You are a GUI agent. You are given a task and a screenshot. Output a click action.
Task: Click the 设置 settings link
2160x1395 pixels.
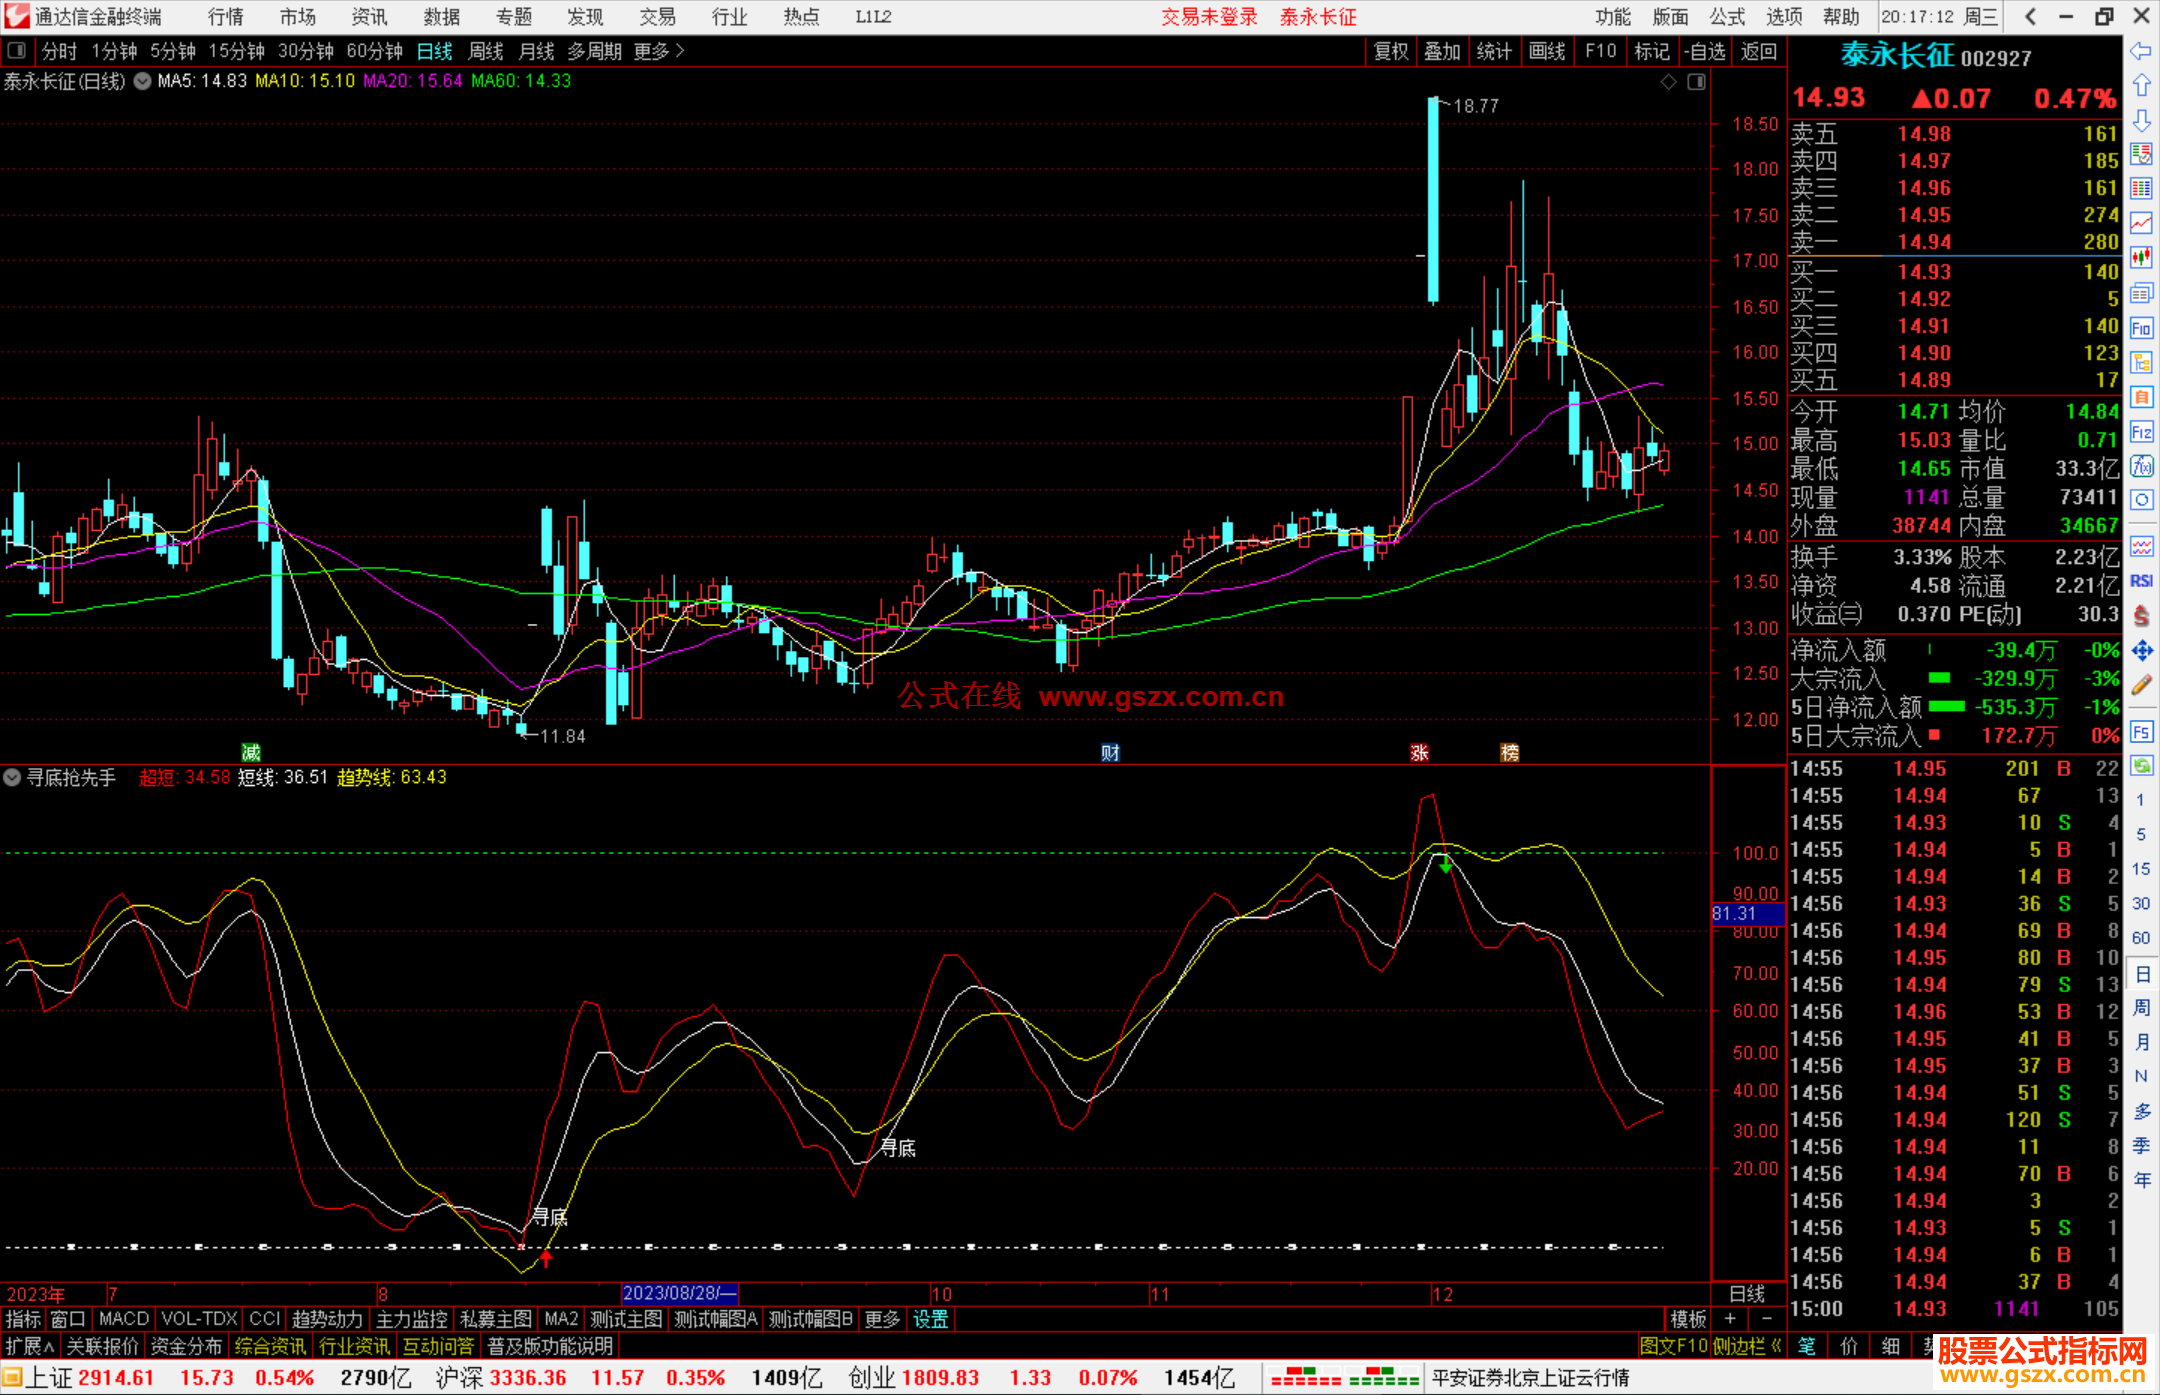[x=931, y=1319]
